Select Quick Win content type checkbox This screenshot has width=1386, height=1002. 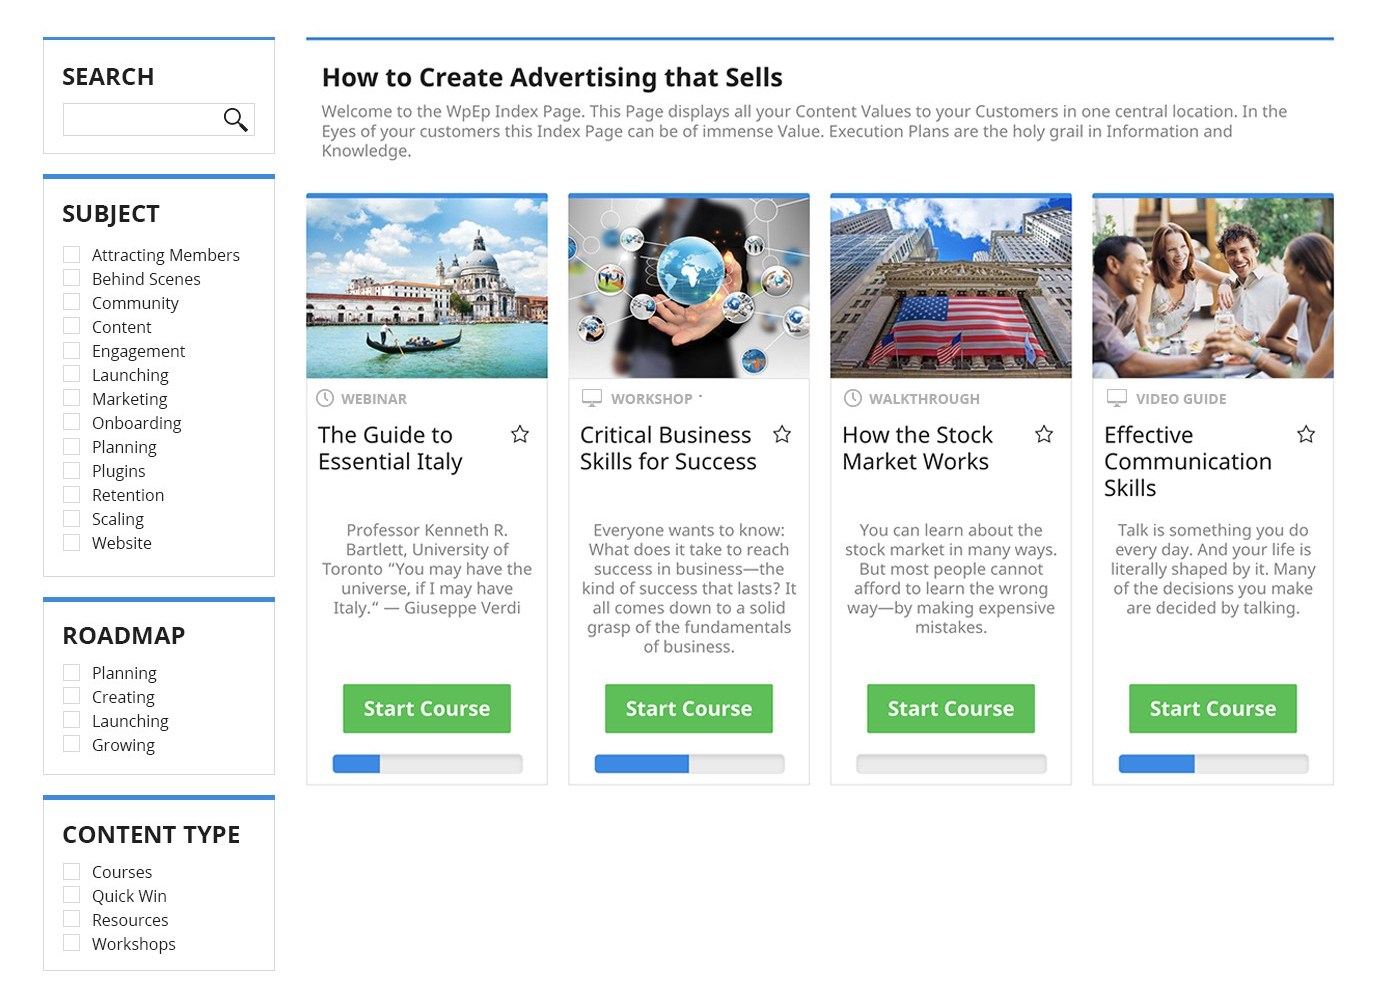click(x=72, y=895)
